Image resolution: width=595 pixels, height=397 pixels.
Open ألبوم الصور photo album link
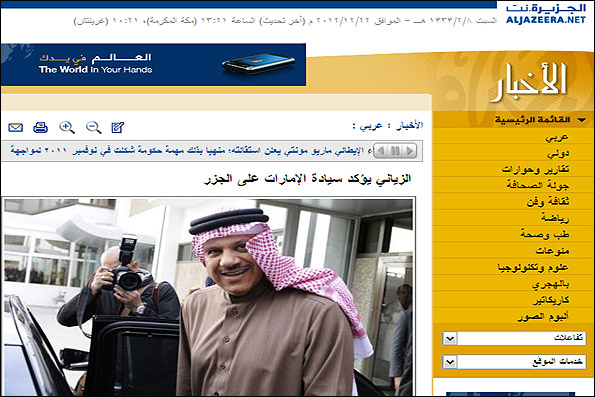[543, 317]
